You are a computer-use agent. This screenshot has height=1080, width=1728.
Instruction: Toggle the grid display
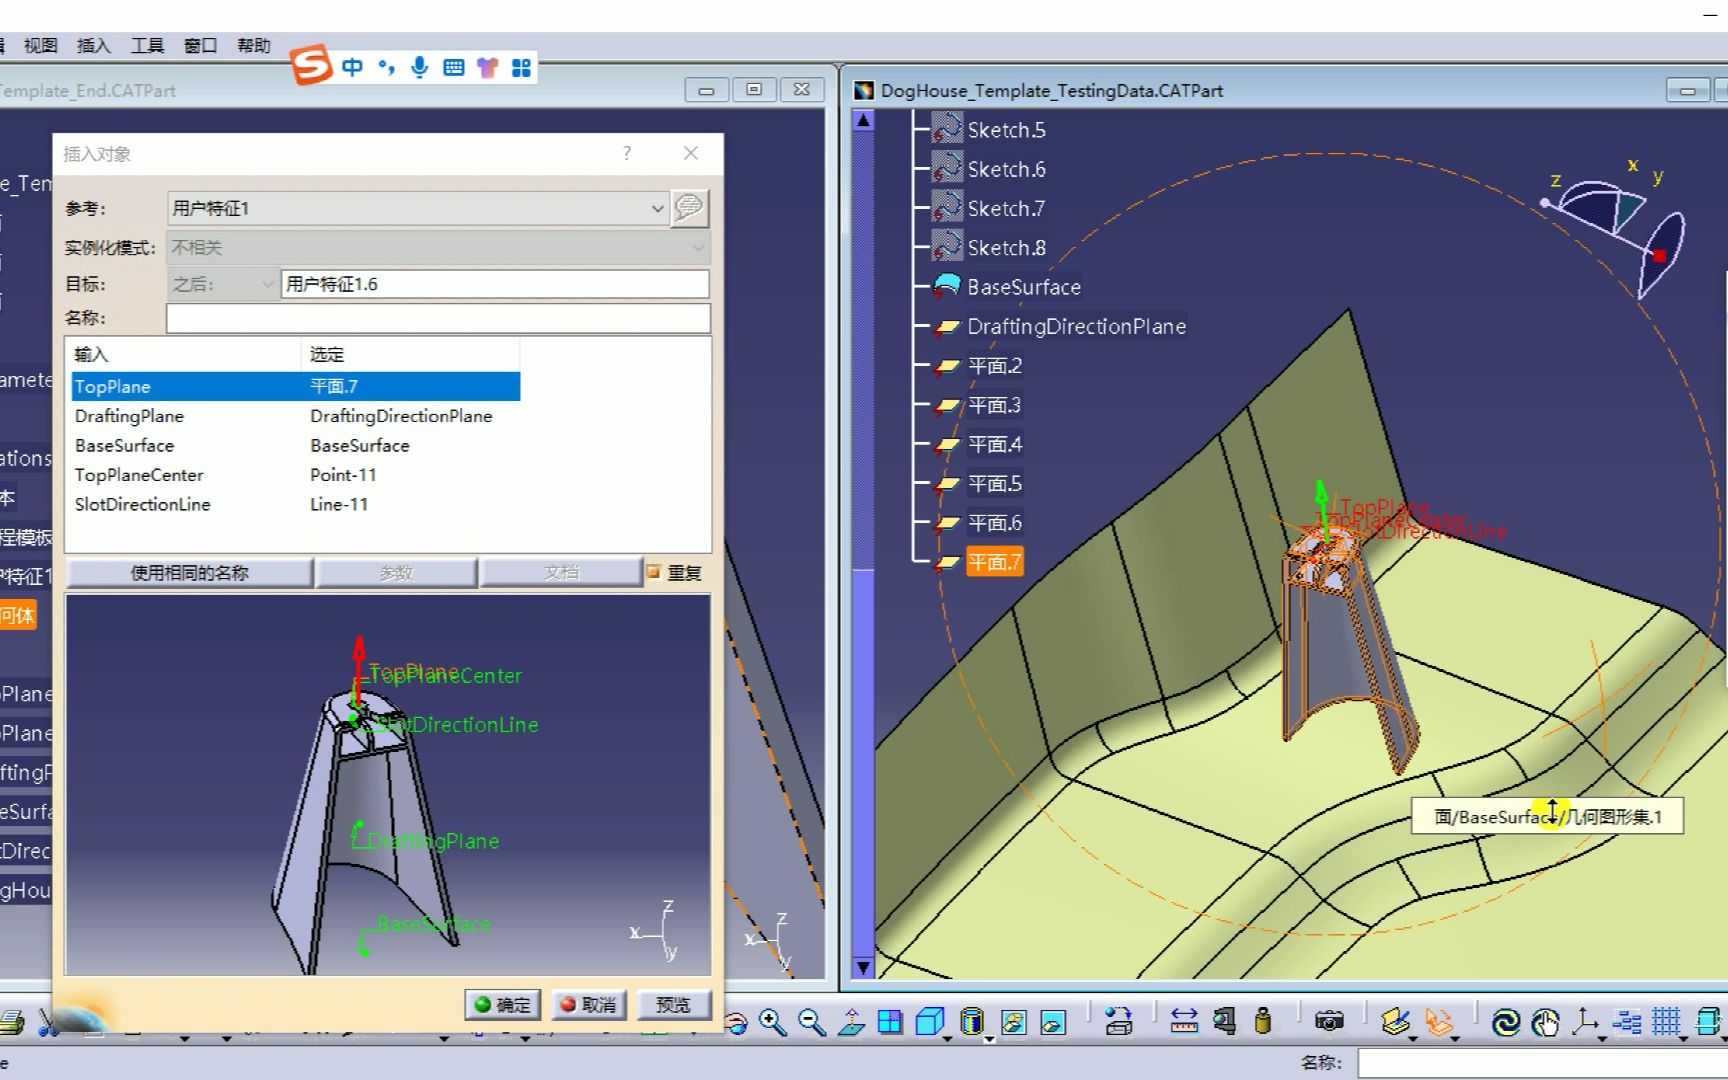[x=1668, y=1022]
